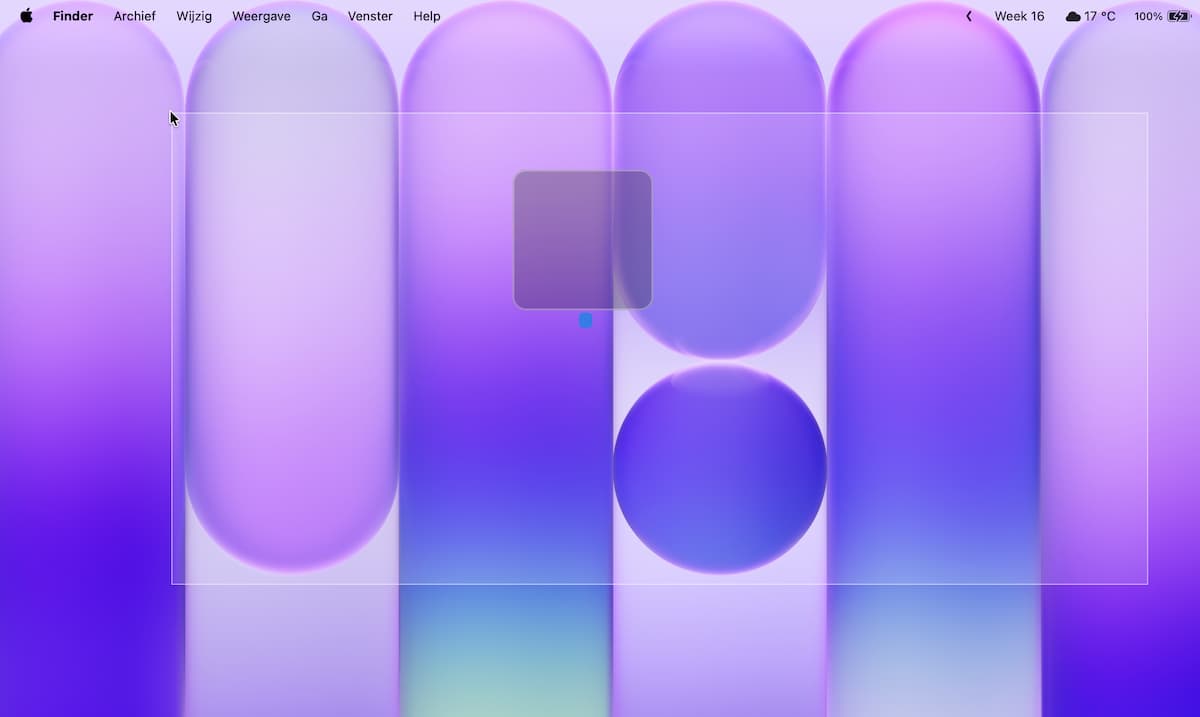Click the Week 16 menu bar item
1200x717 pixels.
click(x=1019, y=16)
